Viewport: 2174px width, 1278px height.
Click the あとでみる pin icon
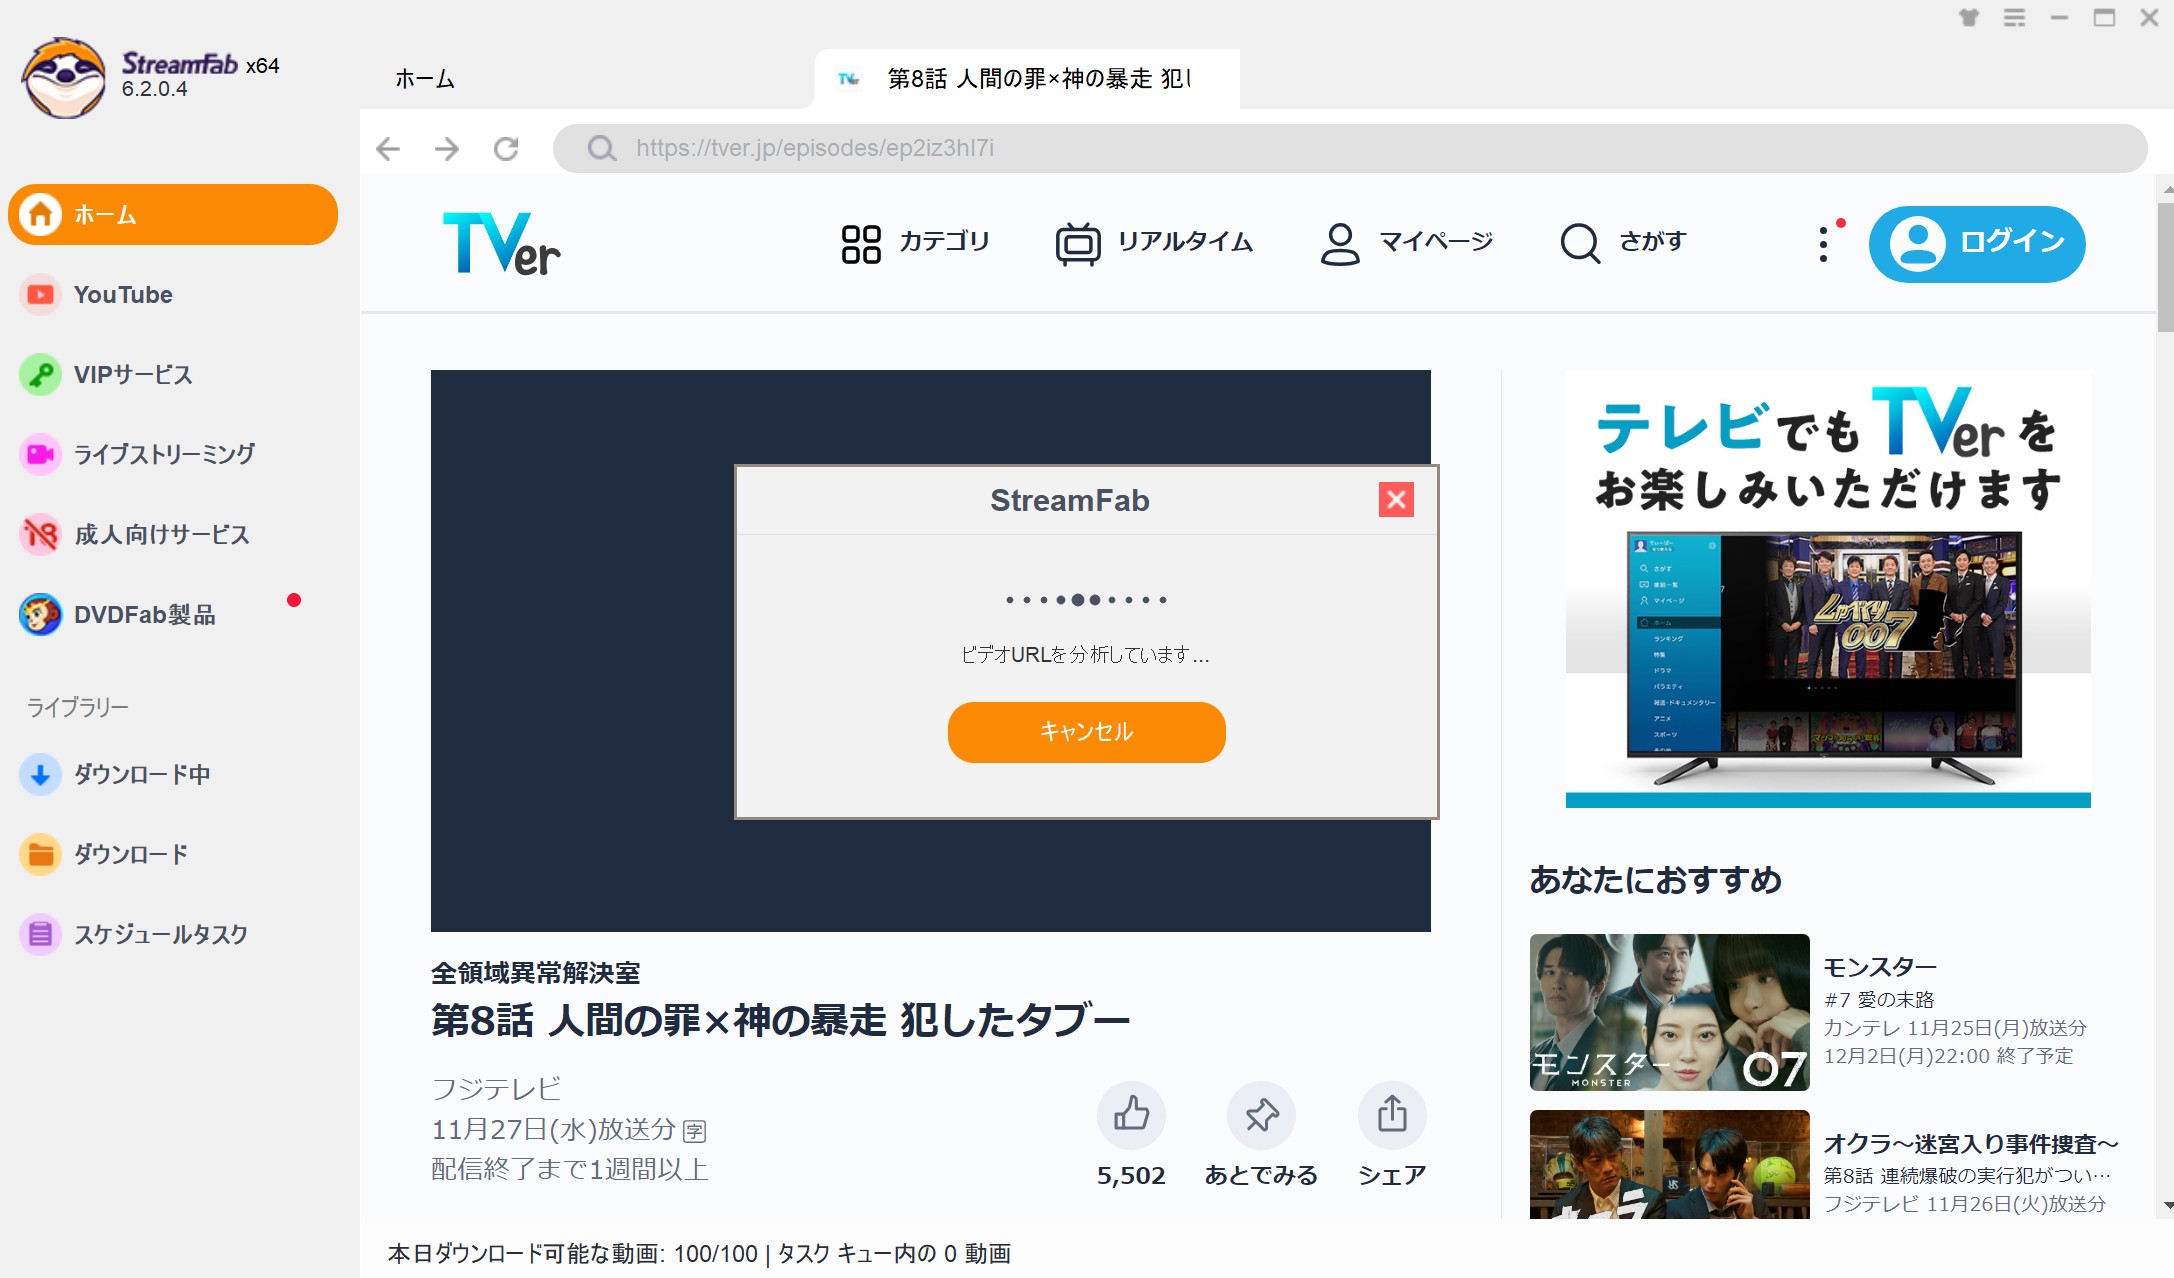pos(1262,1115)
